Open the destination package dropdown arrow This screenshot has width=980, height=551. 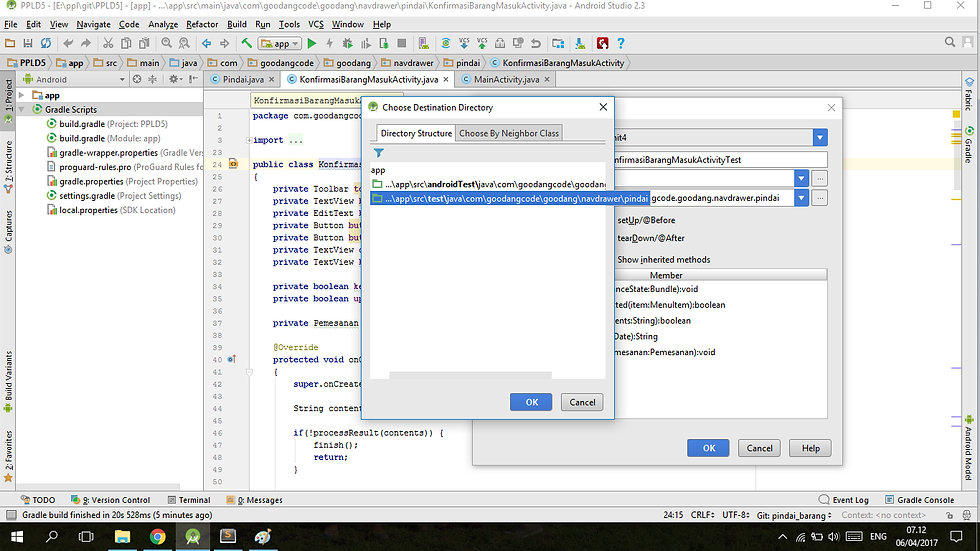click(801, 198)
